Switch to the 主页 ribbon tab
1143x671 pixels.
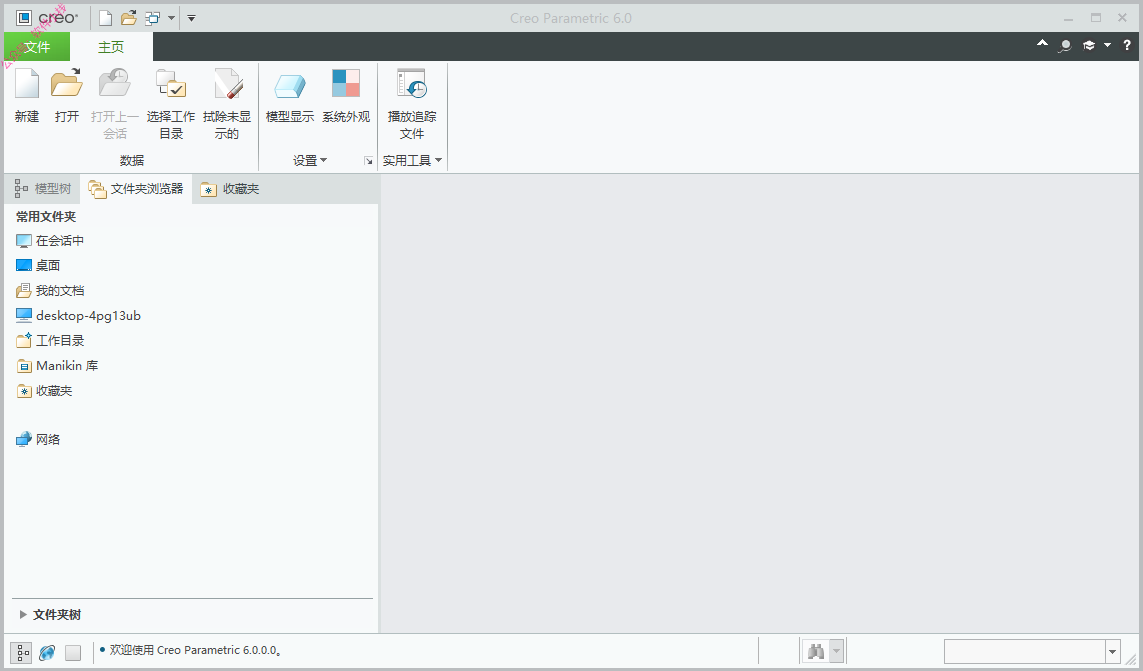click(x=111, y=47)
